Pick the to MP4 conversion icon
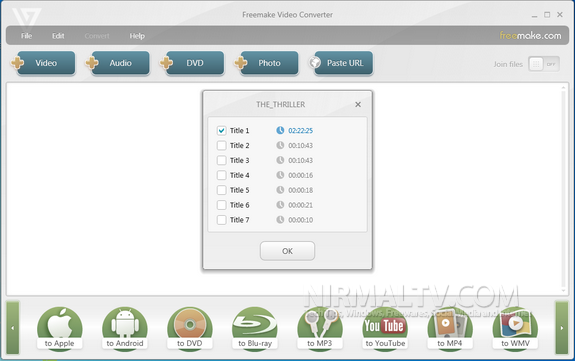Image resolution: width=575 pixels, height=361 pixels. [450, 328]
